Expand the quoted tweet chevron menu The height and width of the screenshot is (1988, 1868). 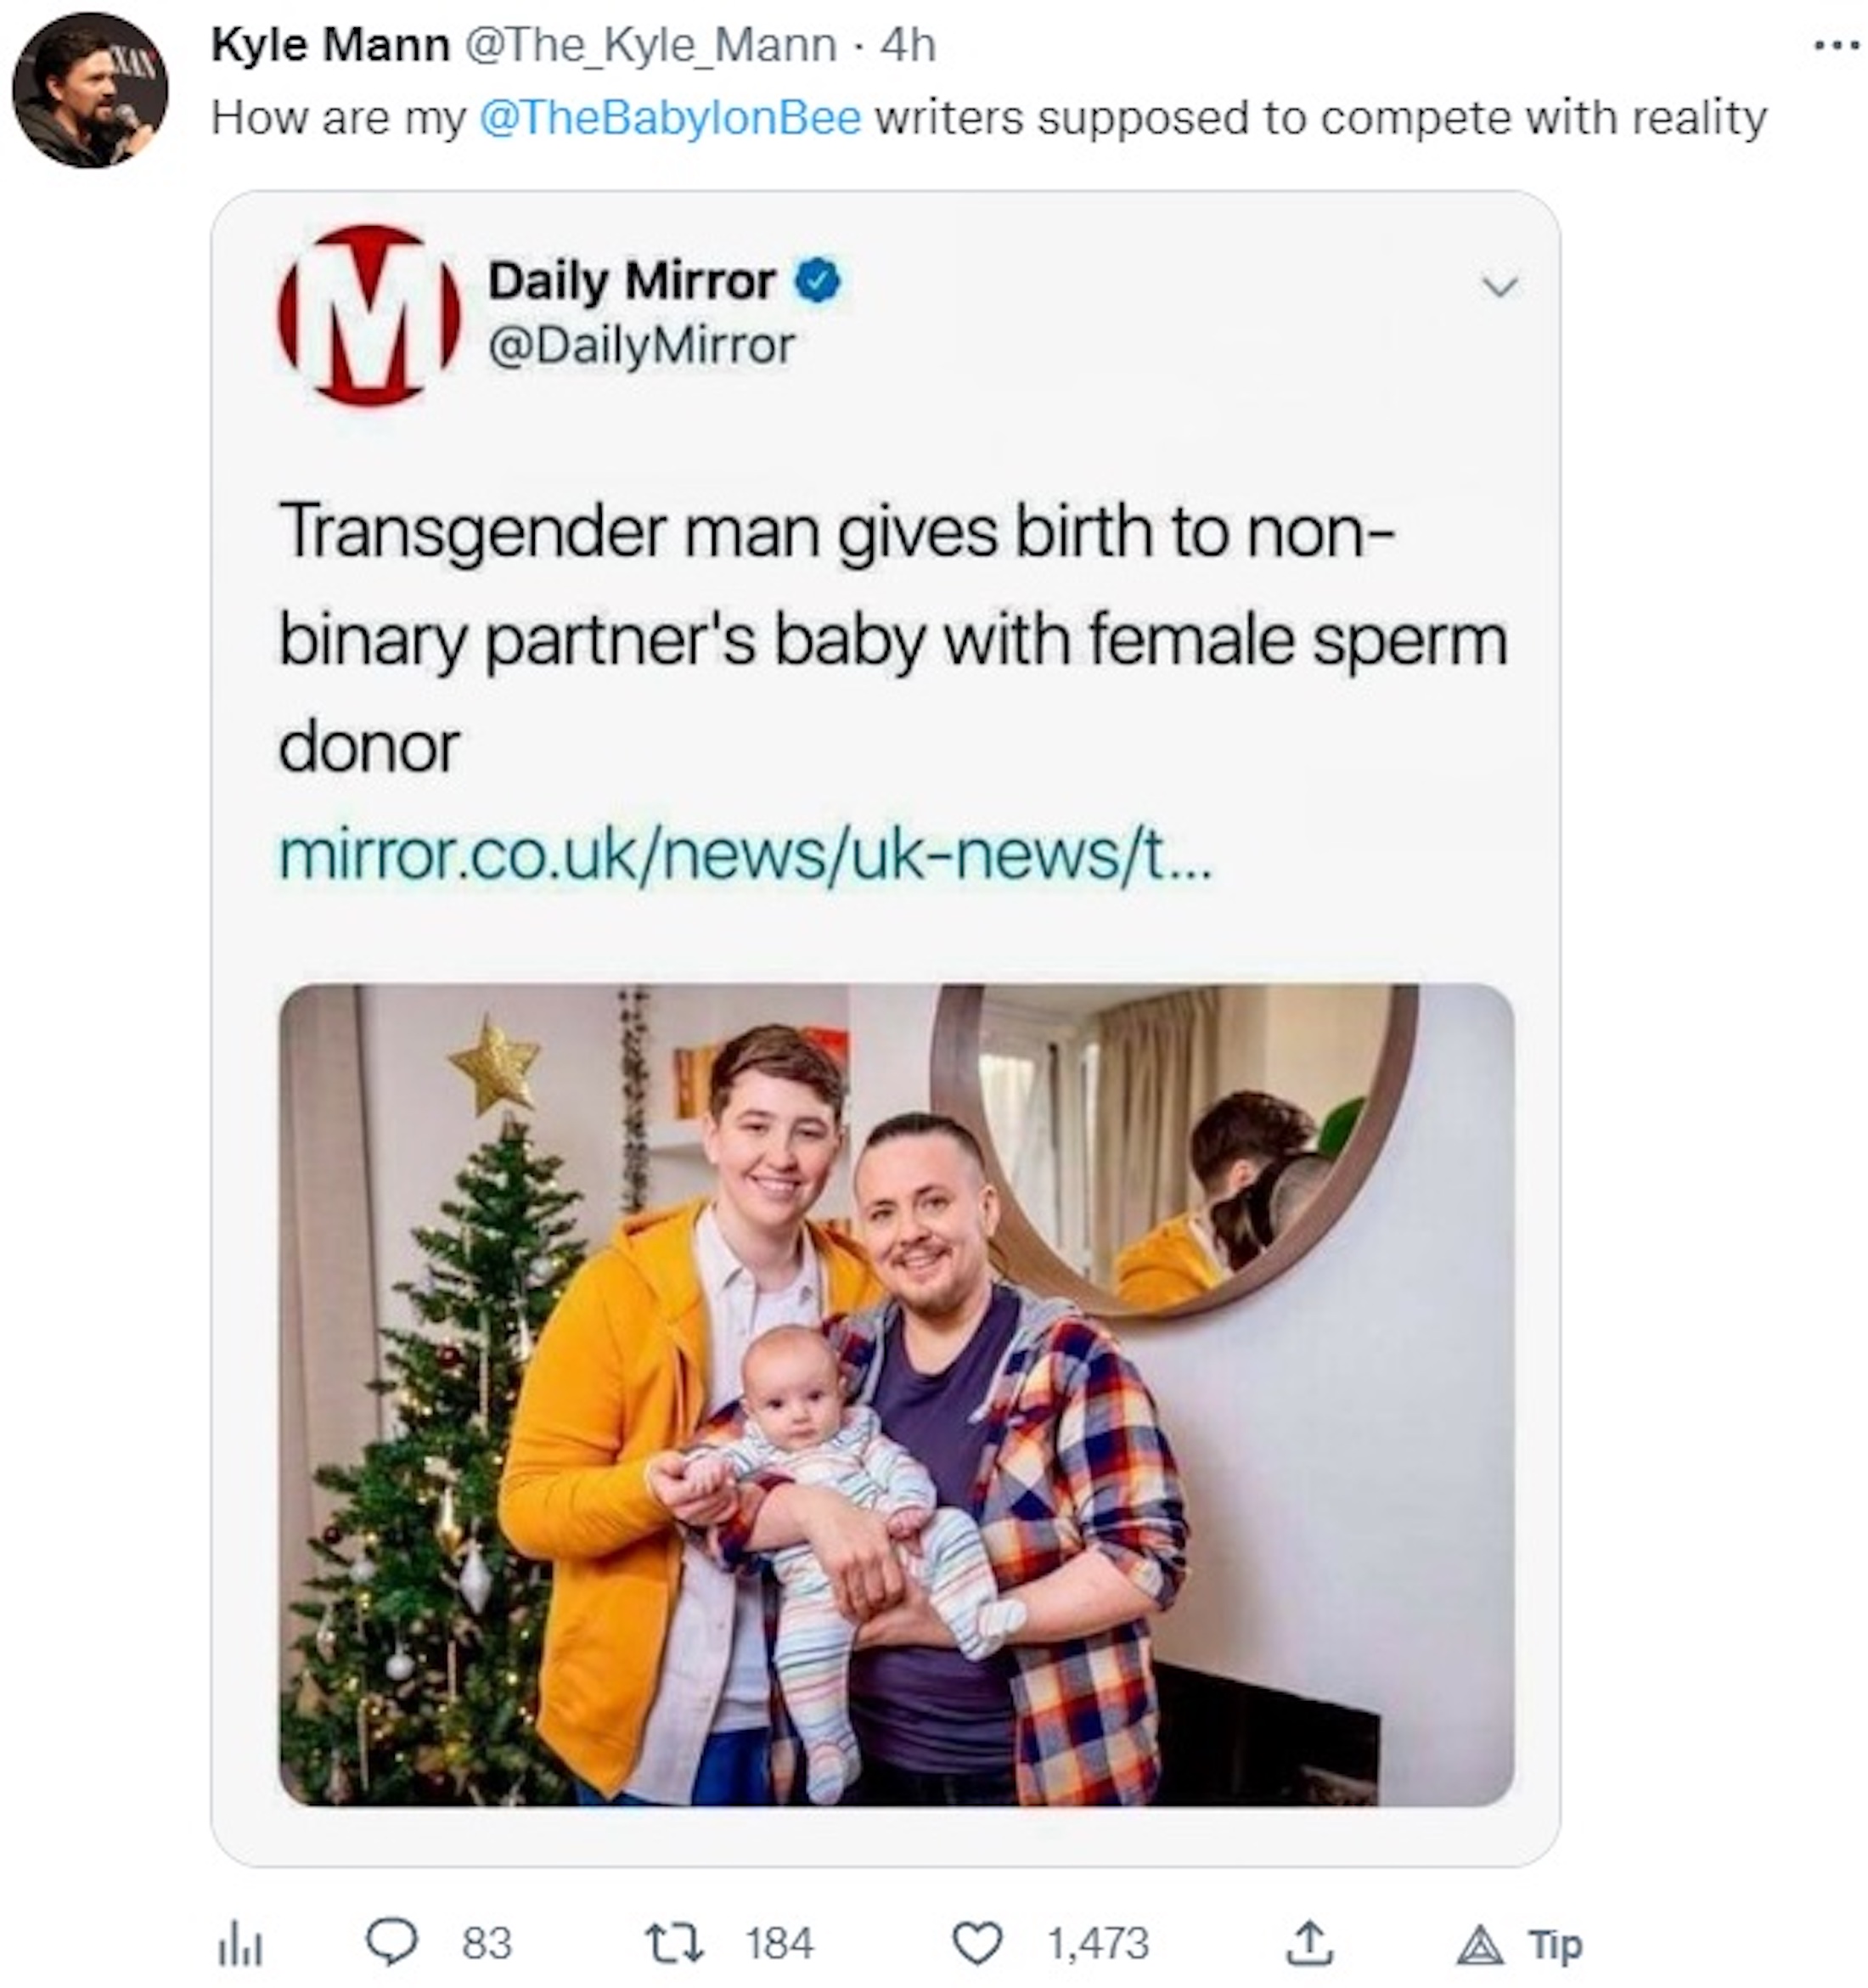point(1499,287)
